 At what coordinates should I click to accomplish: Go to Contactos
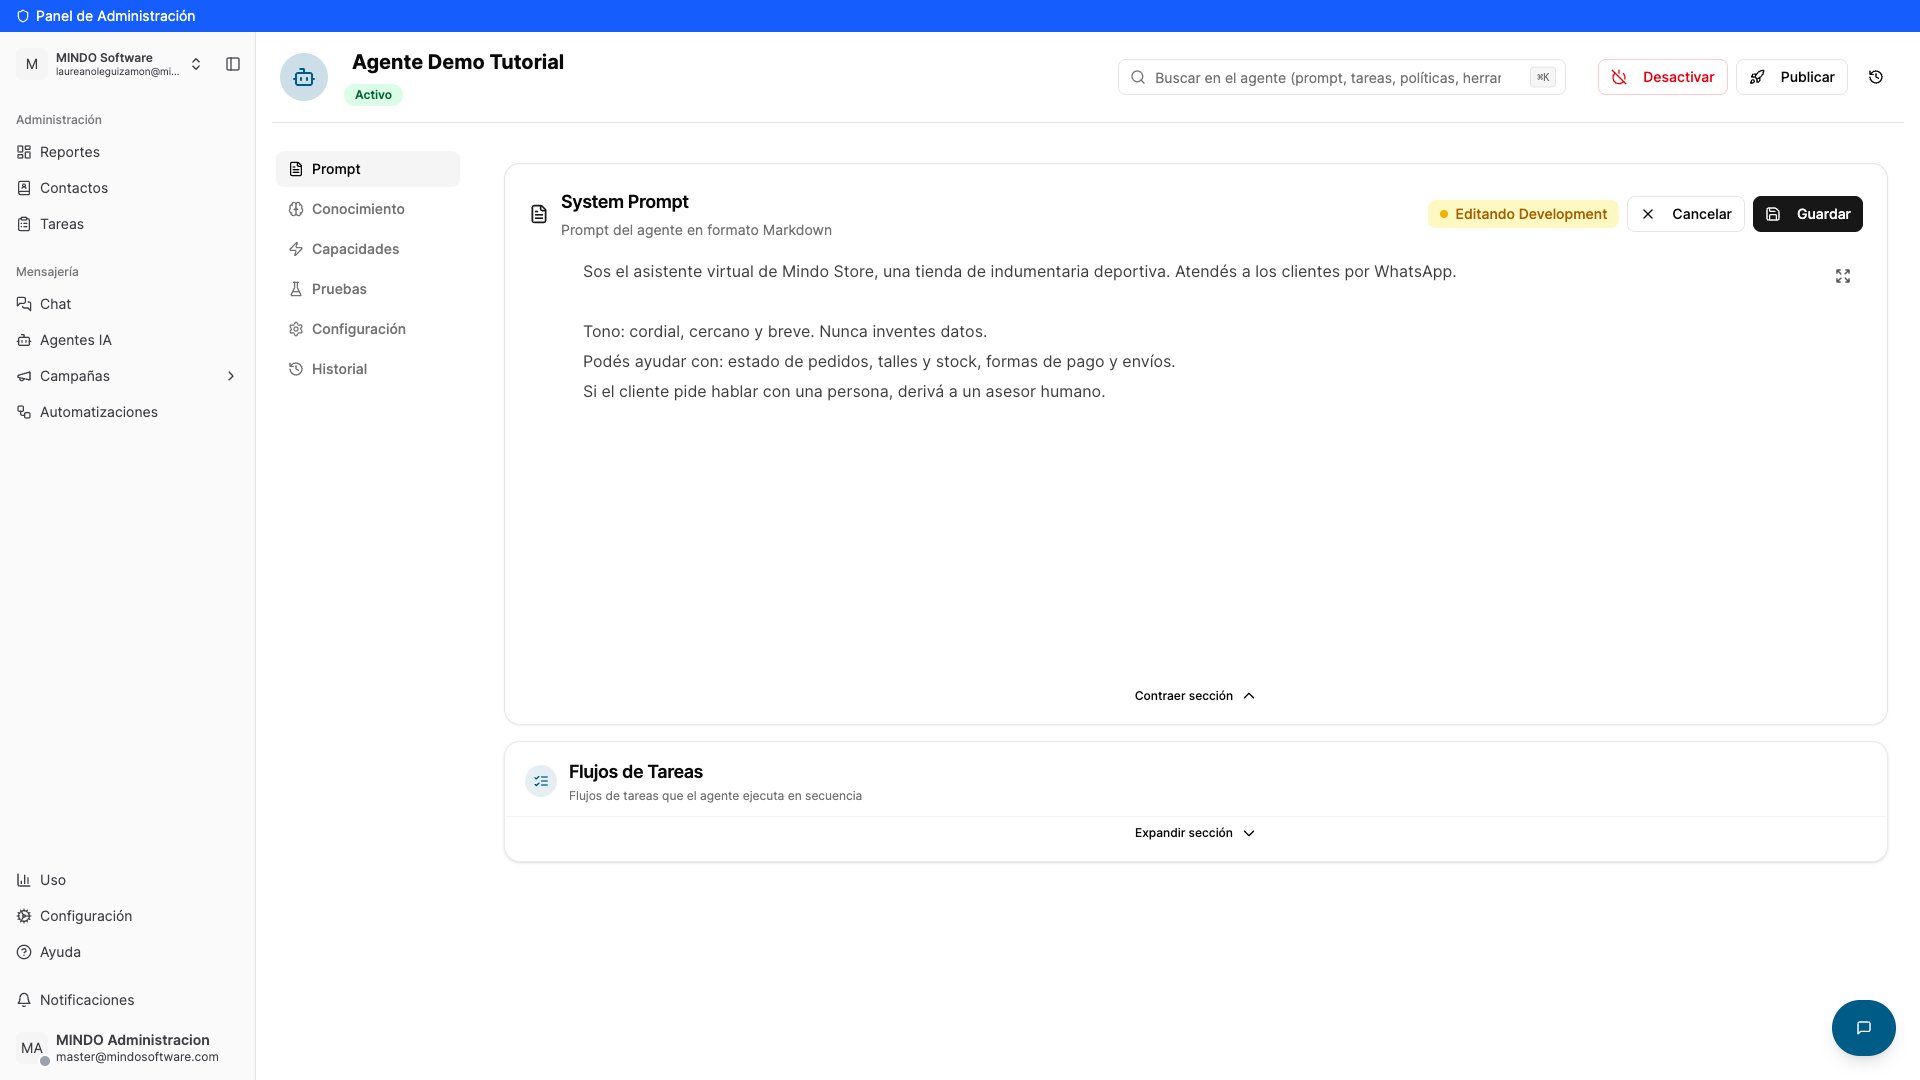pos(128,188)
